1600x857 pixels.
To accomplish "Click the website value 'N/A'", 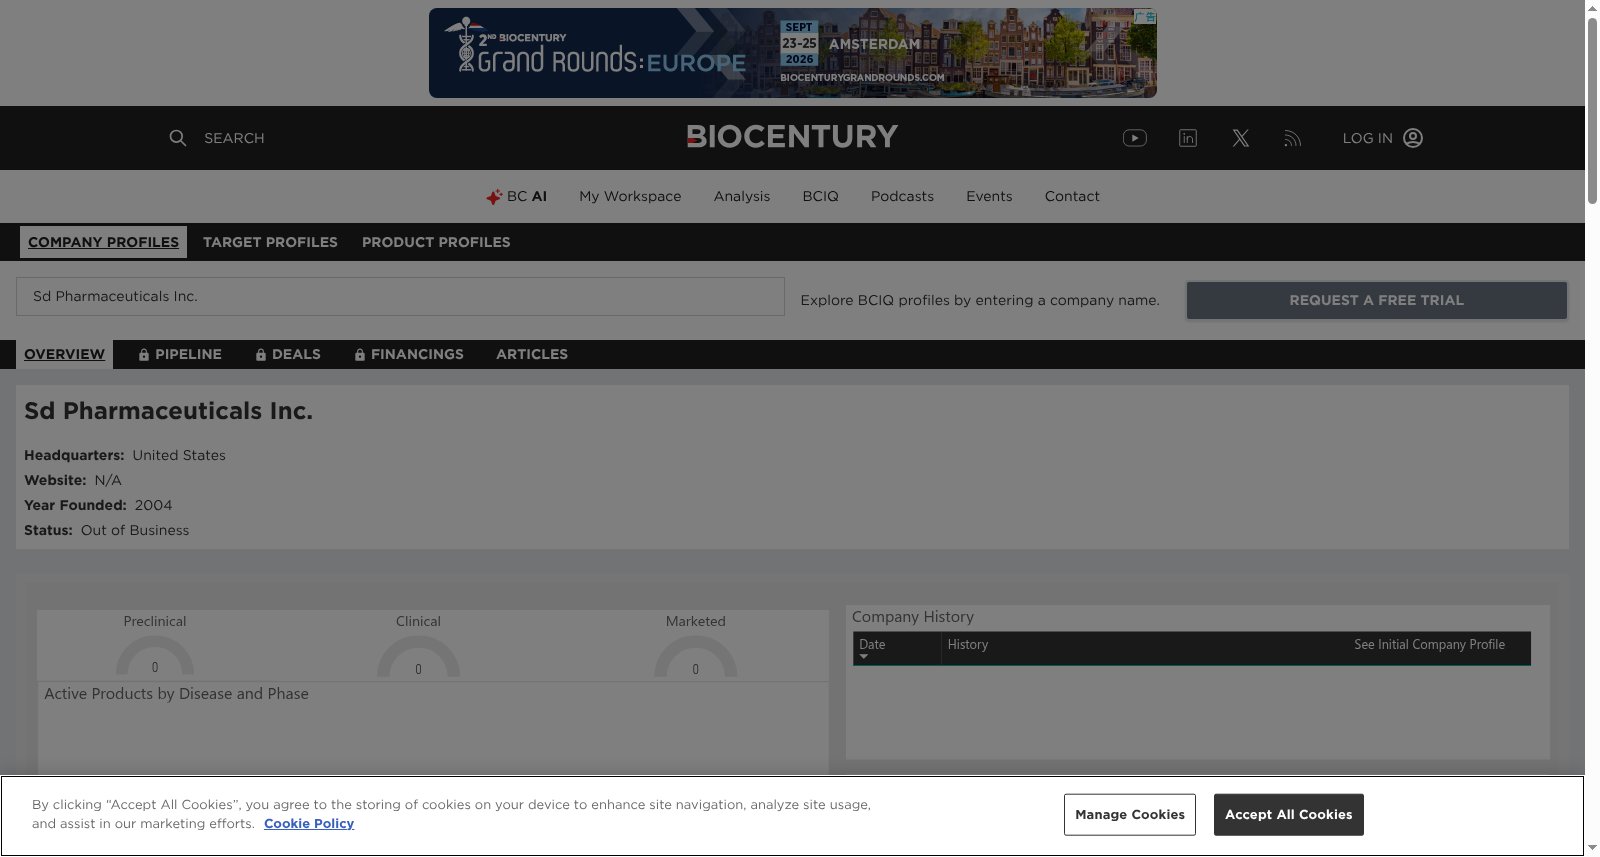I will pyautogui.click(x=108, y=481).
